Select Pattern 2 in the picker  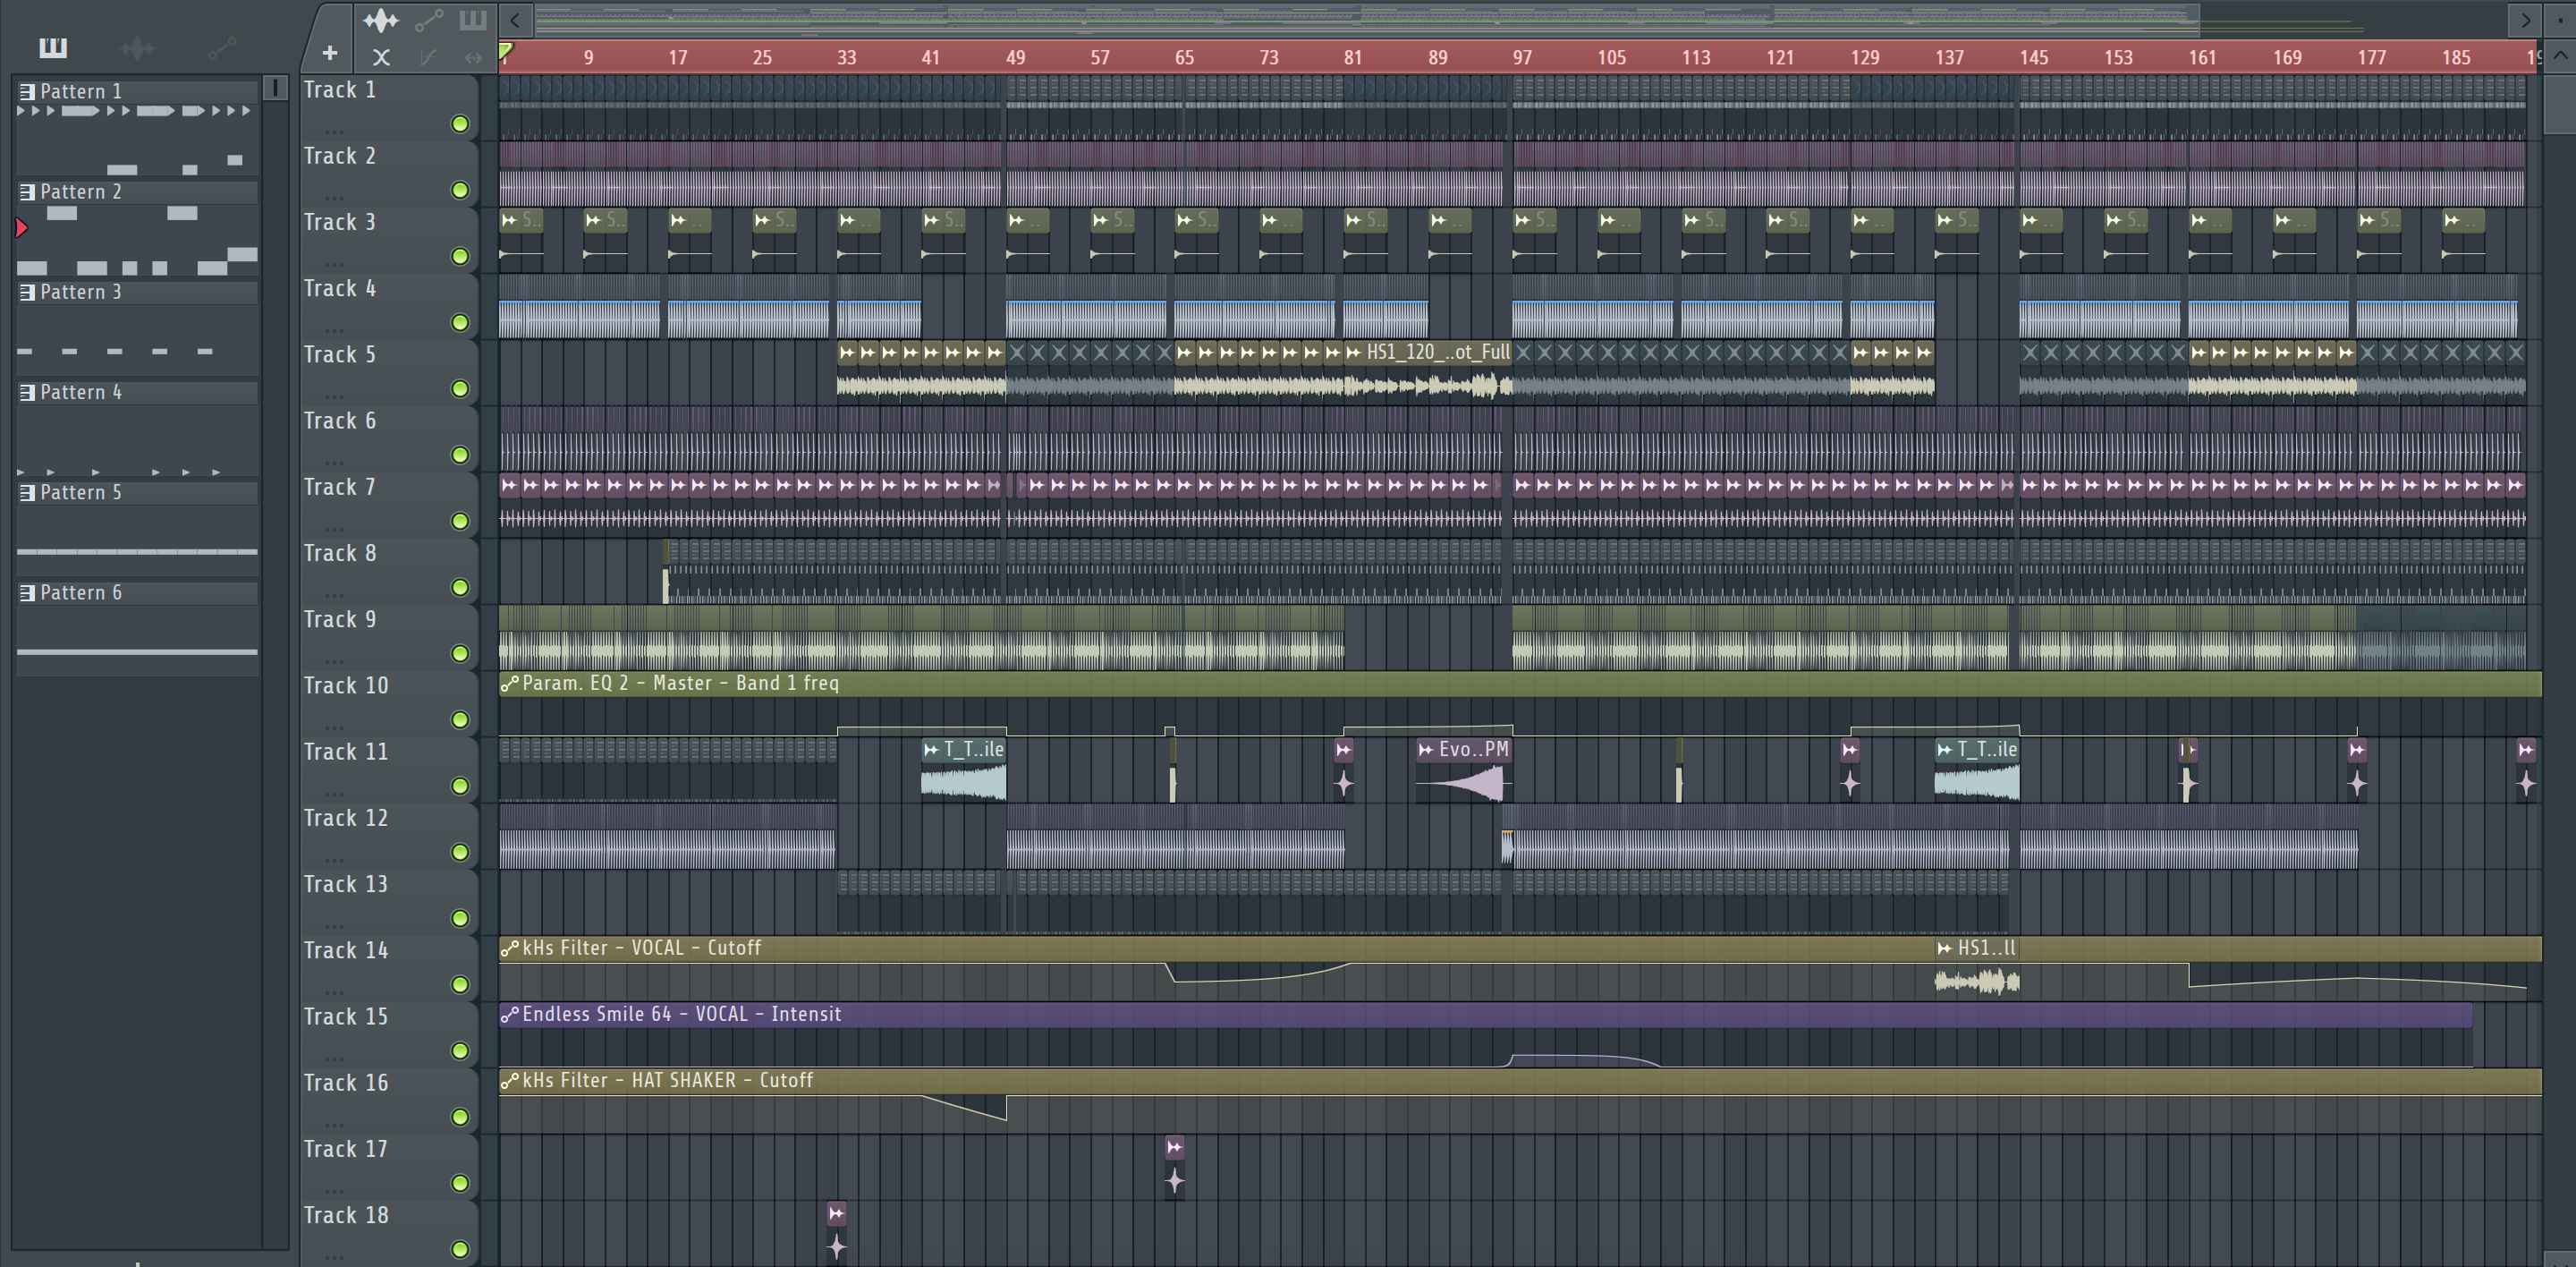(x=137, y=227)
